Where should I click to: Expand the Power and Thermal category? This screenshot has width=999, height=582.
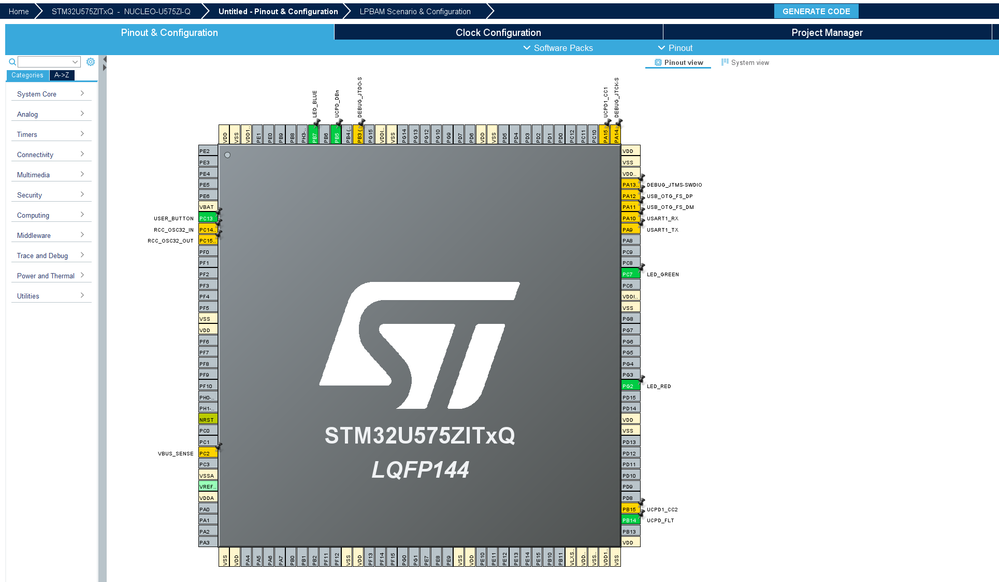coord(50,276)
